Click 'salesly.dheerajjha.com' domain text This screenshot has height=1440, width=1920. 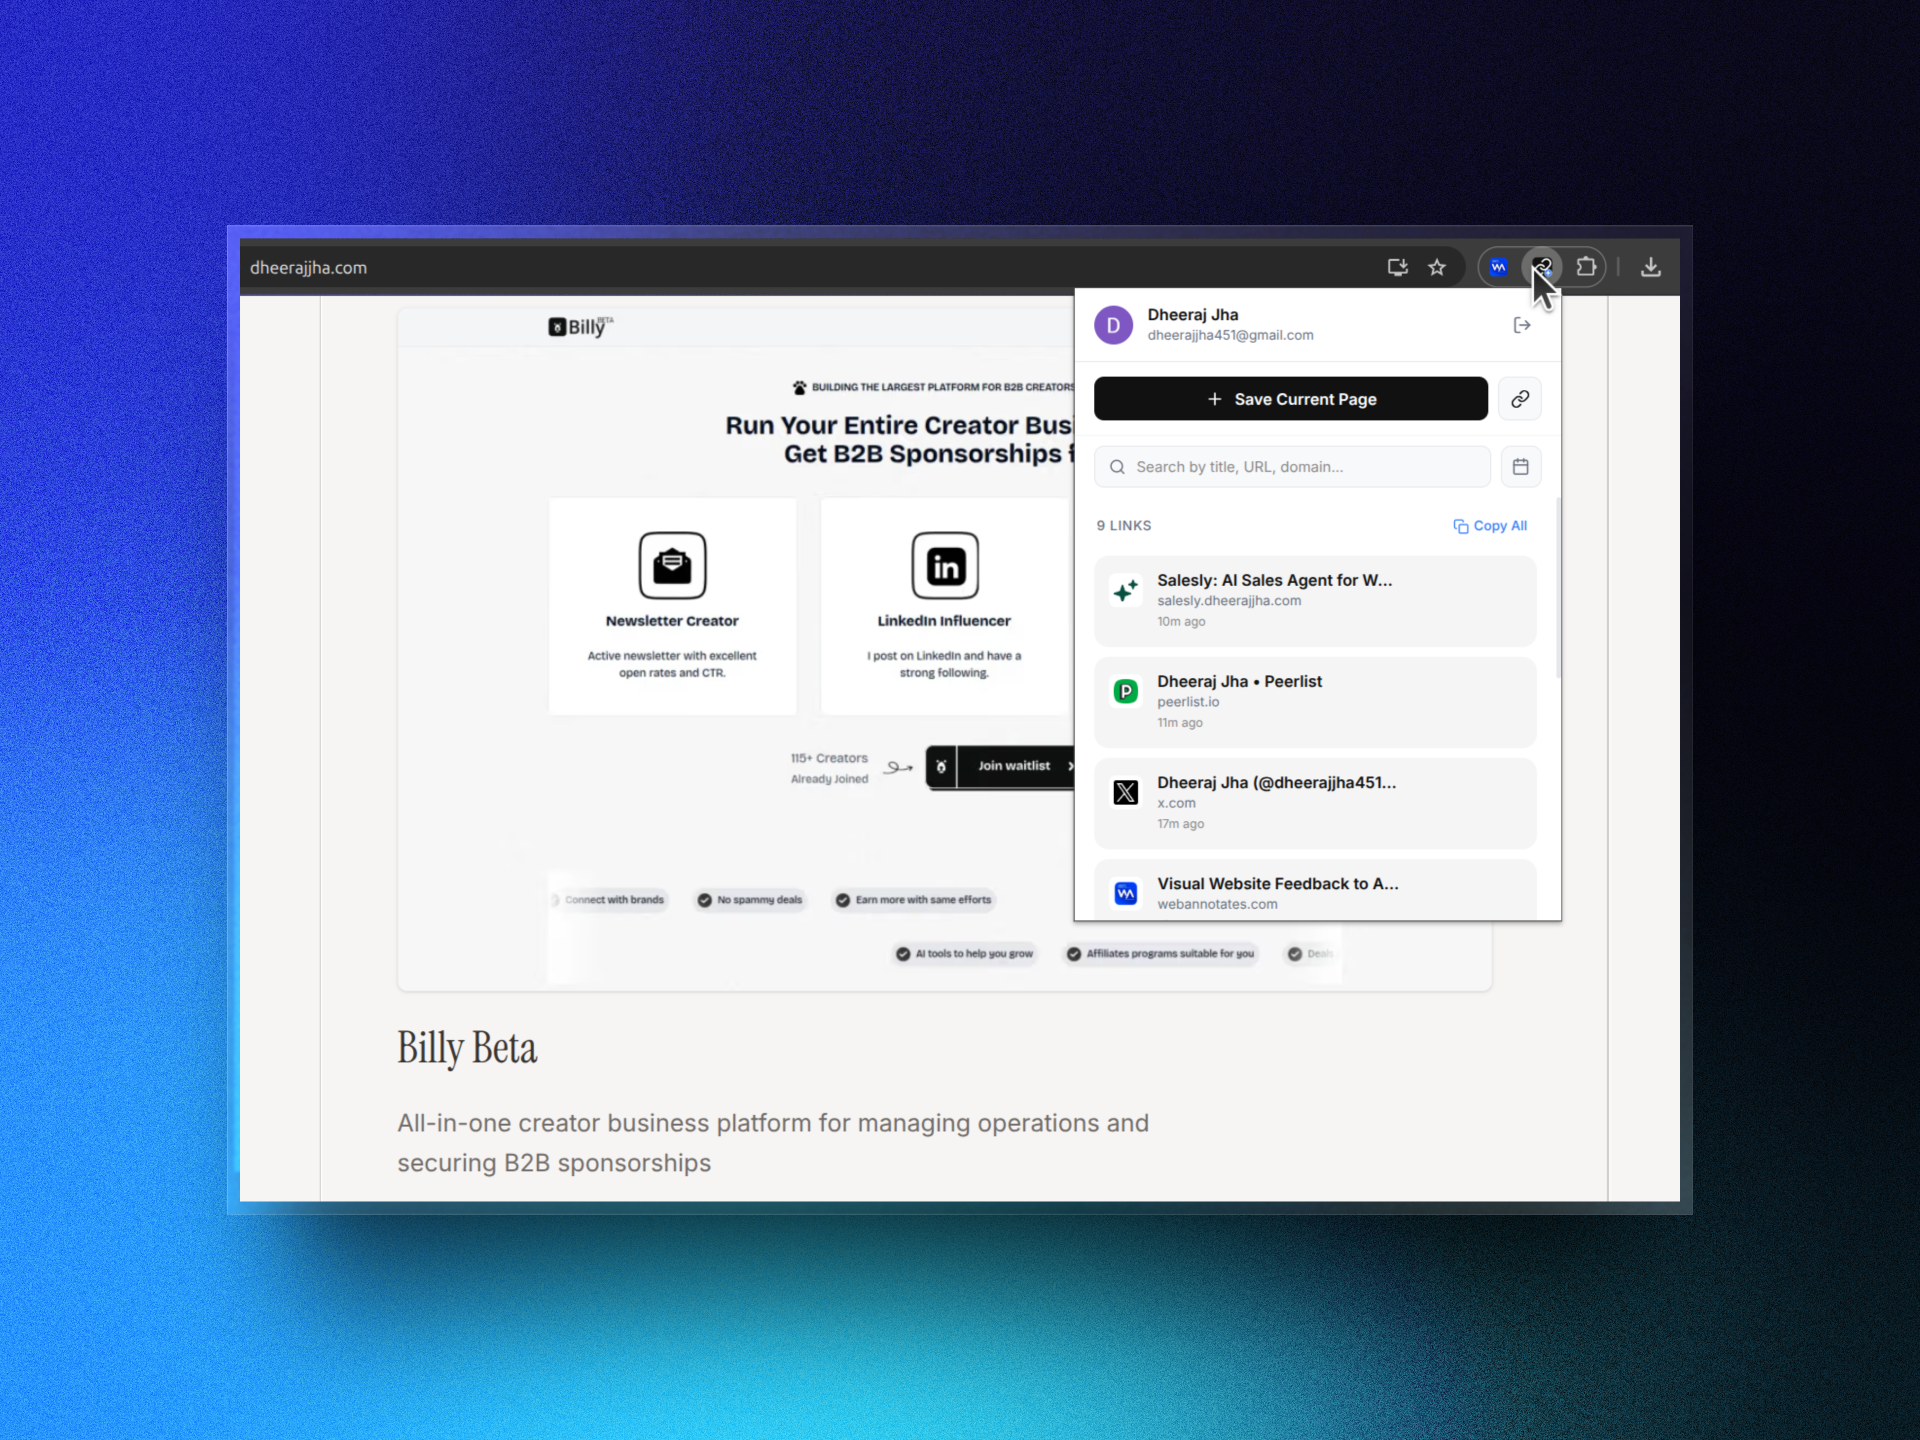coord(1229,601)
